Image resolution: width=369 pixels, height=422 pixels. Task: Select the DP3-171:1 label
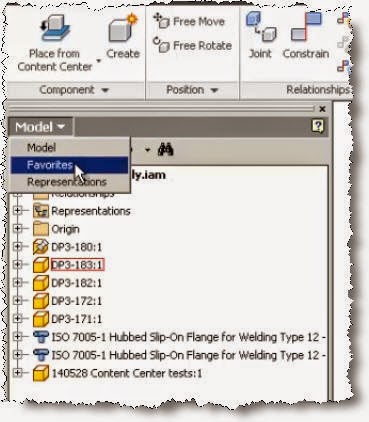77,319
